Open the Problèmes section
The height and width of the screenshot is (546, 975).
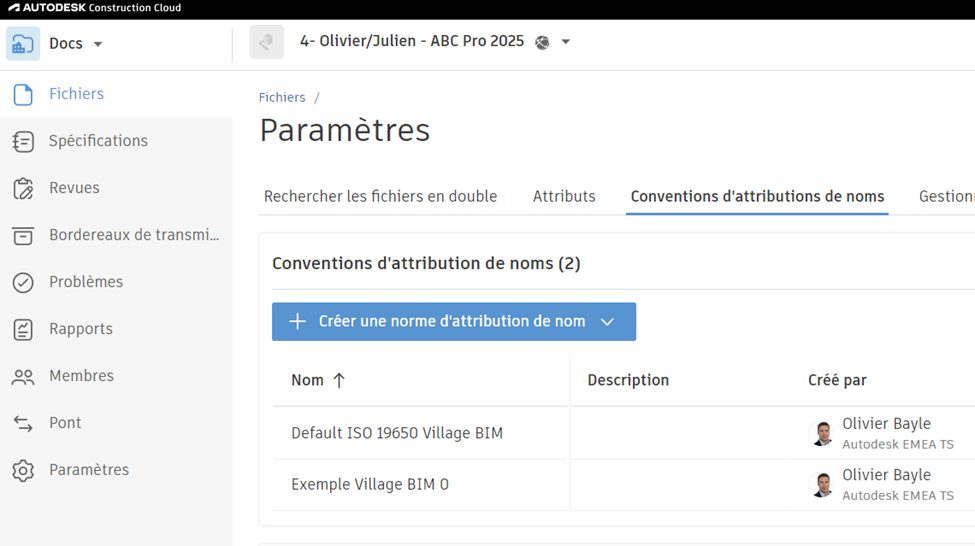86,282
